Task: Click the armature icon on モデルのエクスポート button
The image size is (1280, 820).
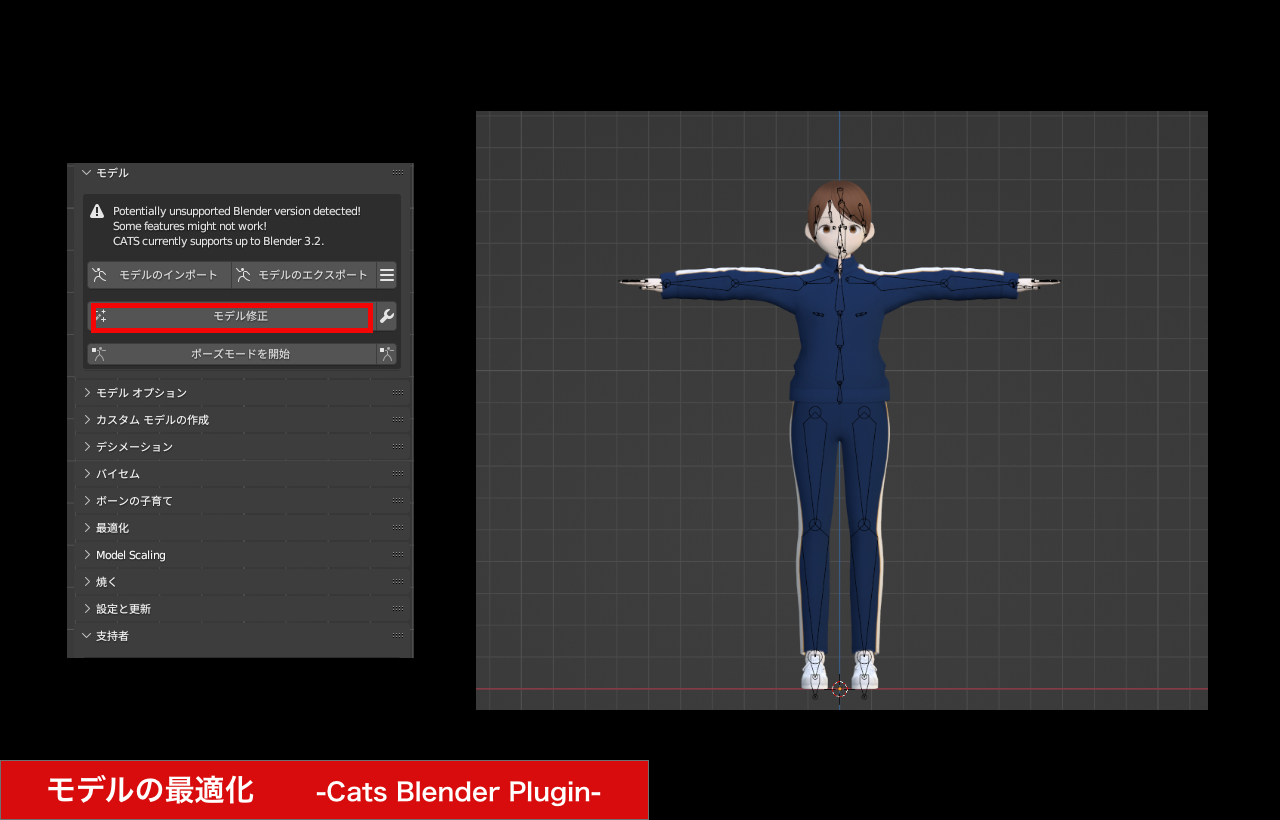Action: pos(245,274)
